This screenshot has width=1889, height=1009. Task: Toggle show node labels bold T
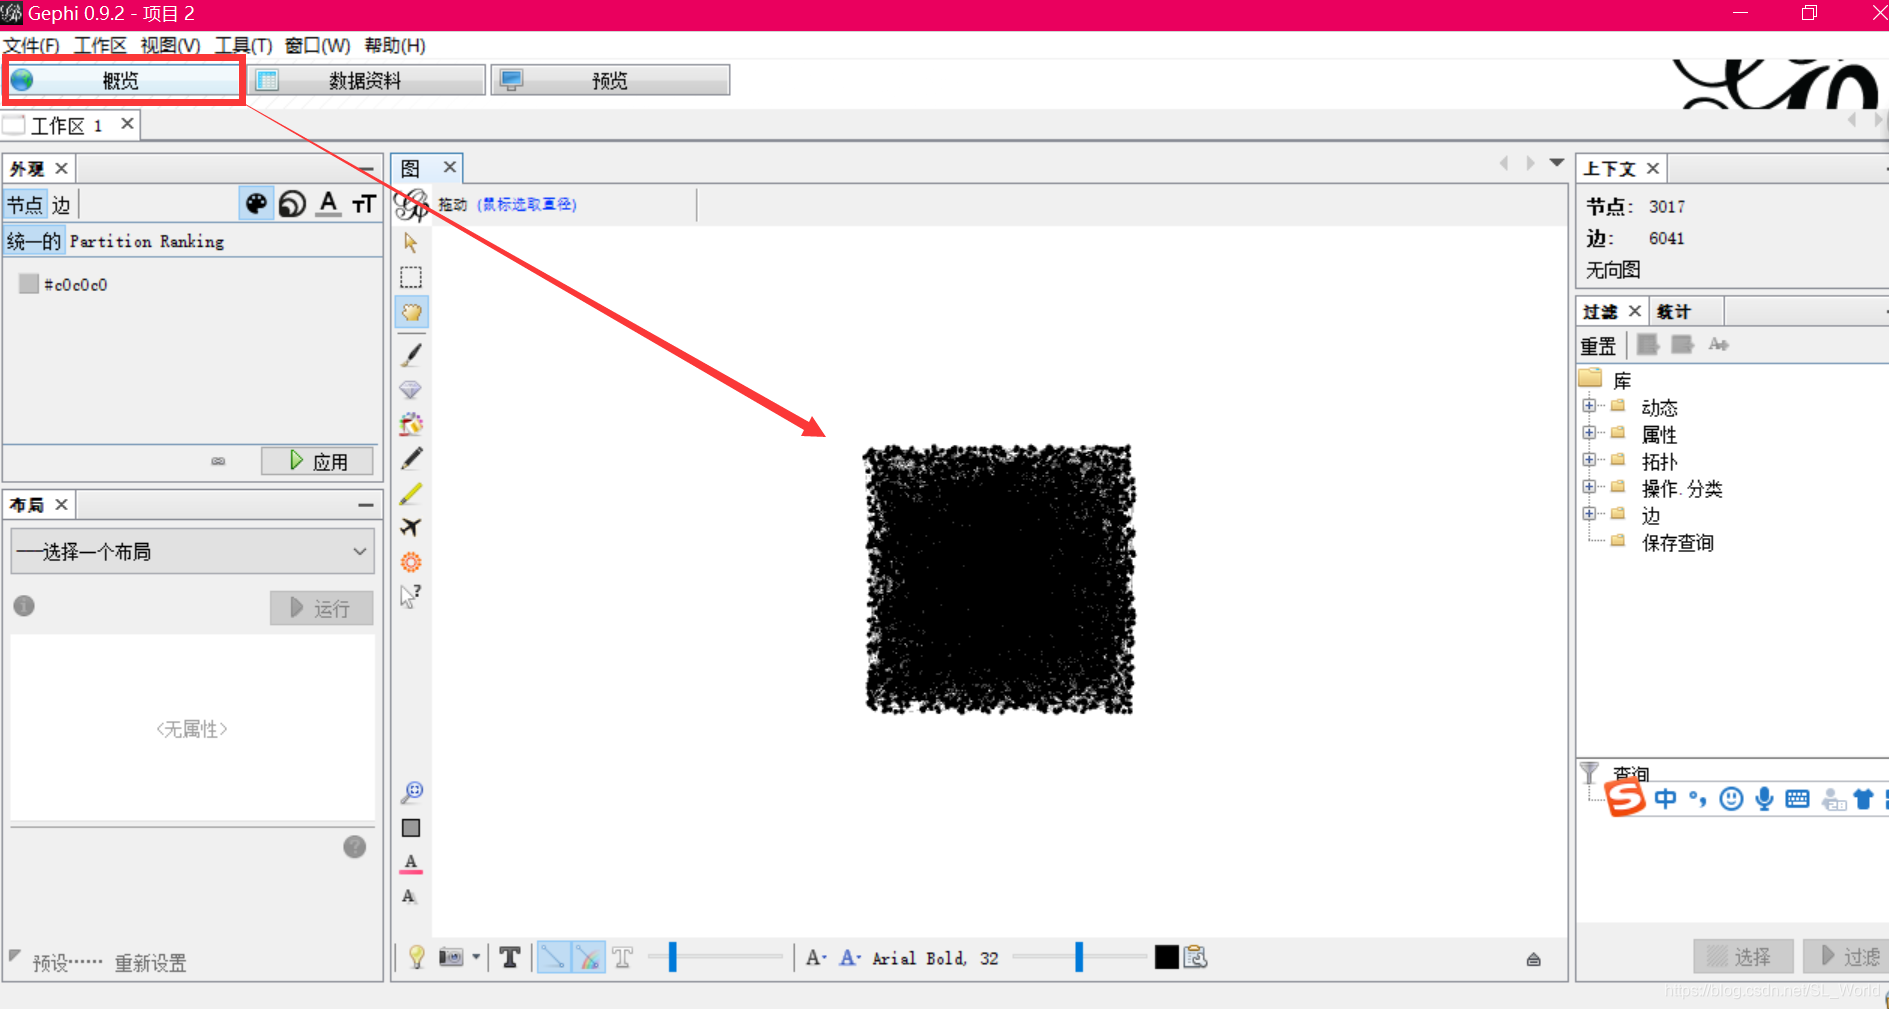(x=510, y=957)
